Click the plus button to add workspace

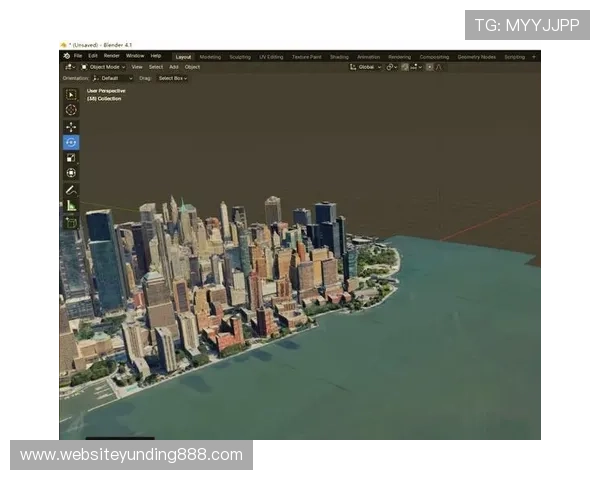click(x=534, y=57)
